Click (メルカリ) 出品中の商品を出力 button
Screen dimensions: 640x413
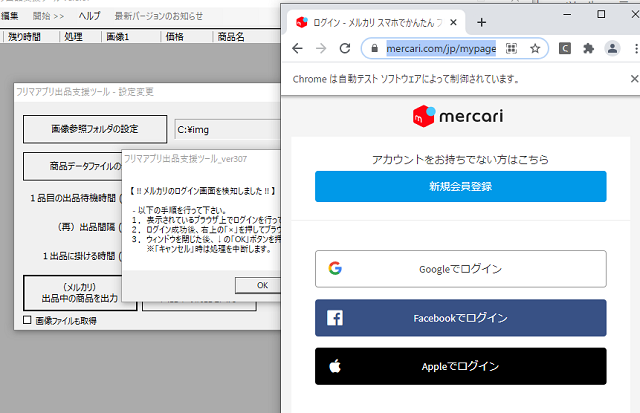tap(80, 293)
